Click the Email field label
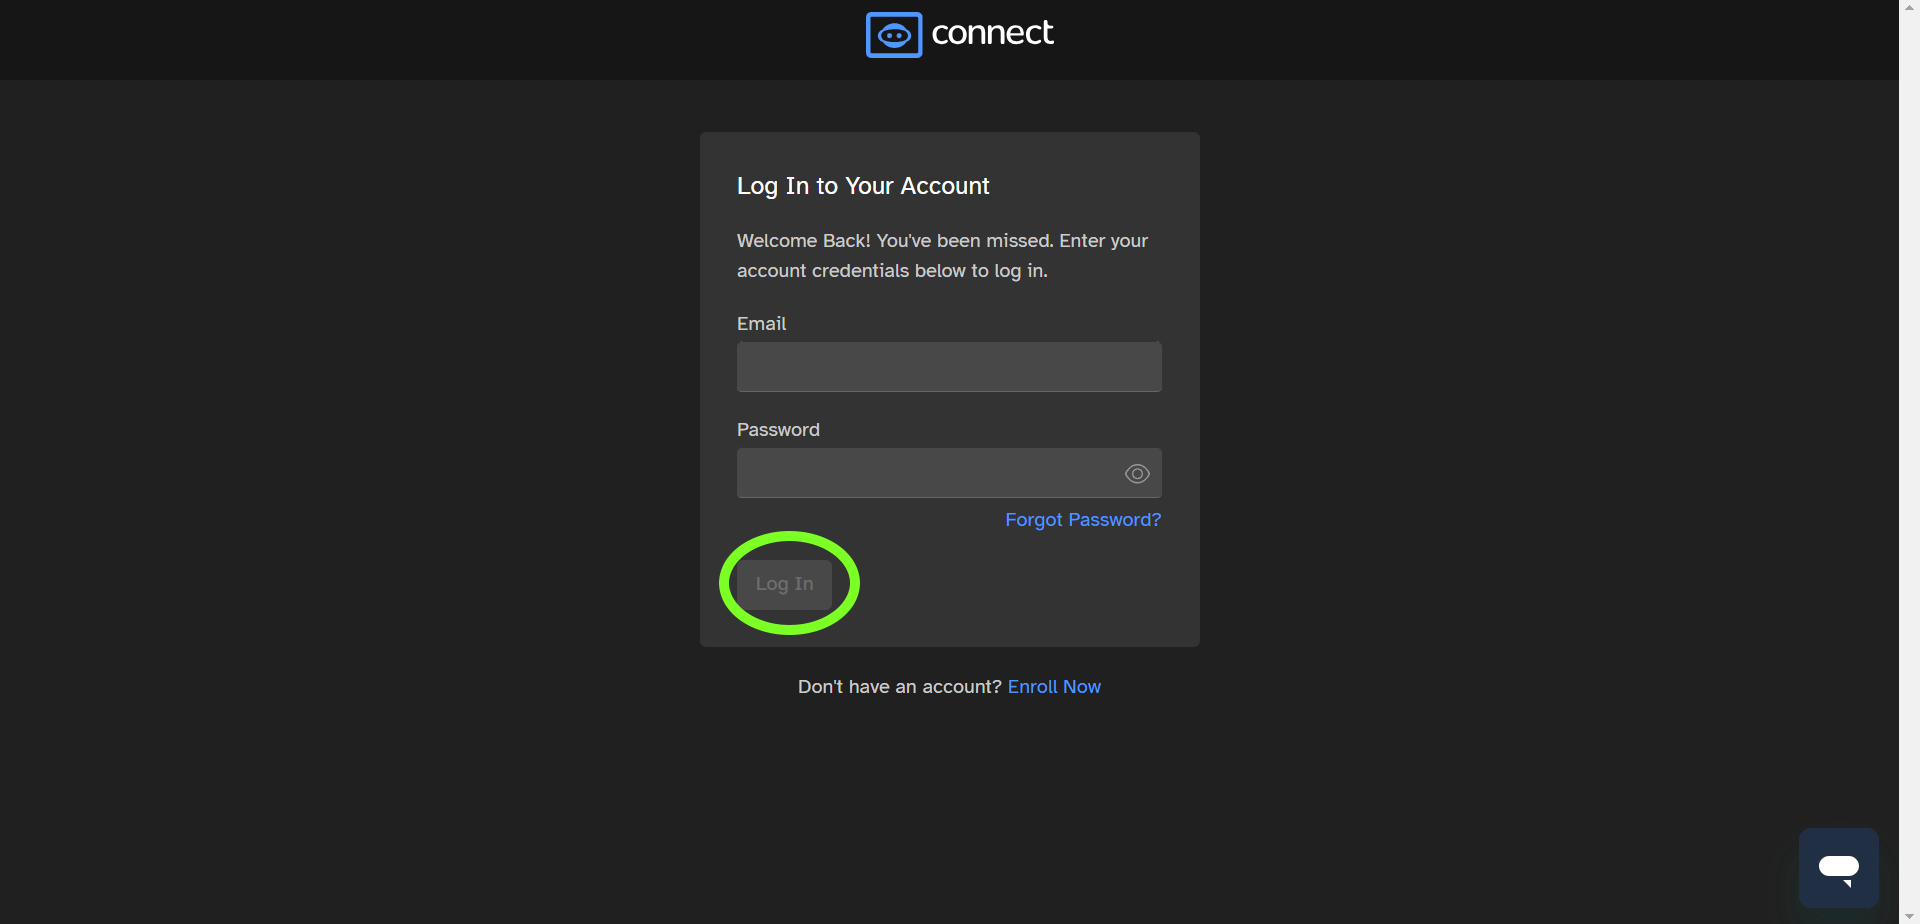The width and height of the screenshot is (1920, 924). (x=761, y=324)
